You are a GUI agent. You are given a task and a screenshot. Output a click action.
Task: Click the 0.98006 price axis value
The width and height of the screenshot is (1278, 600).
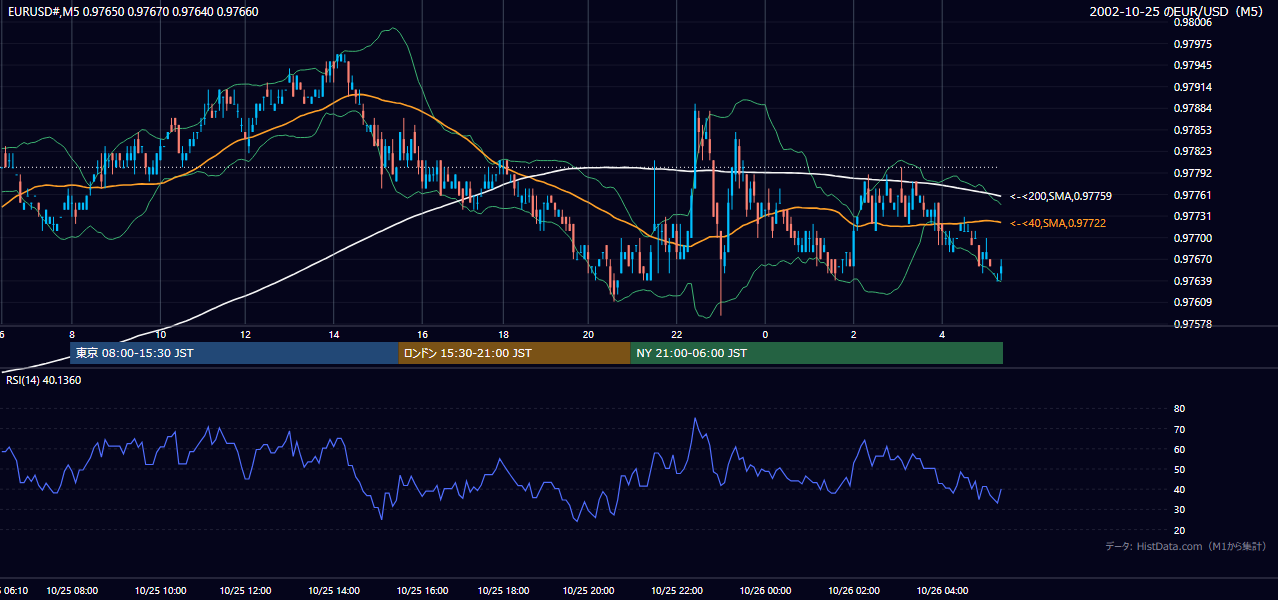pyautogui.click(x=1192, y=22)
